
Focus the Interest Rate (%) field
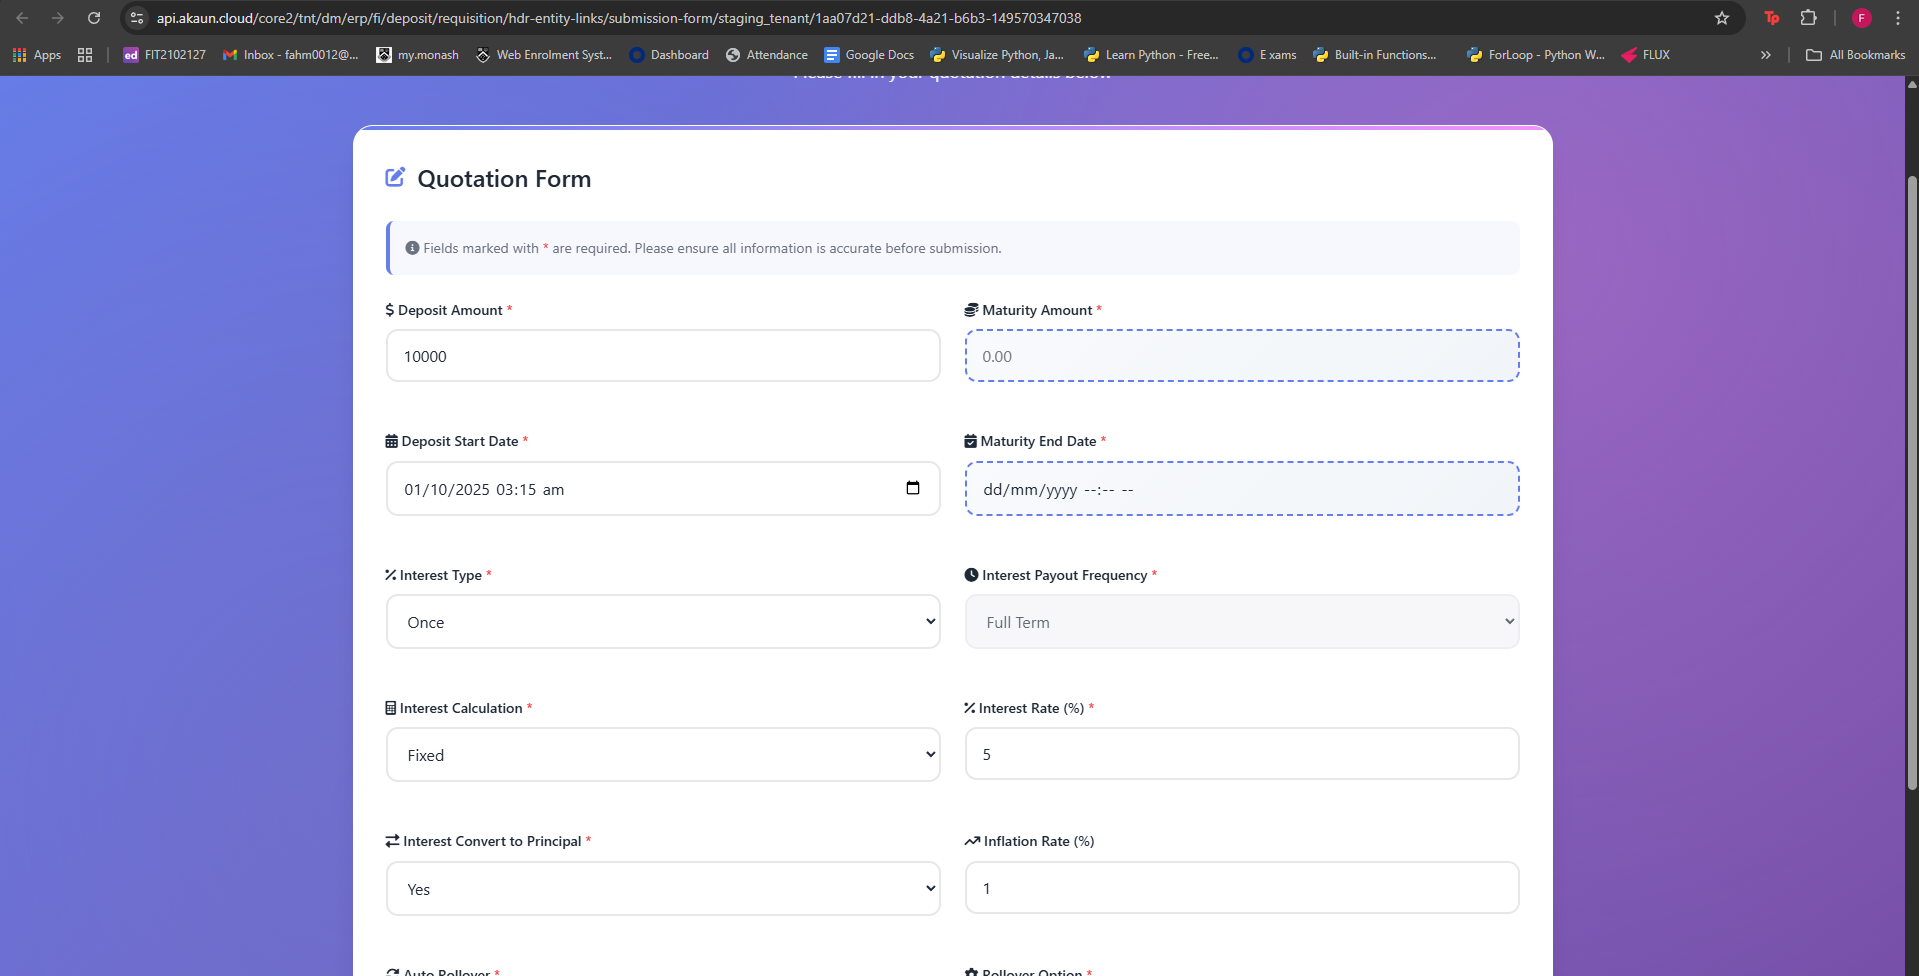(x=1241, y=754)
